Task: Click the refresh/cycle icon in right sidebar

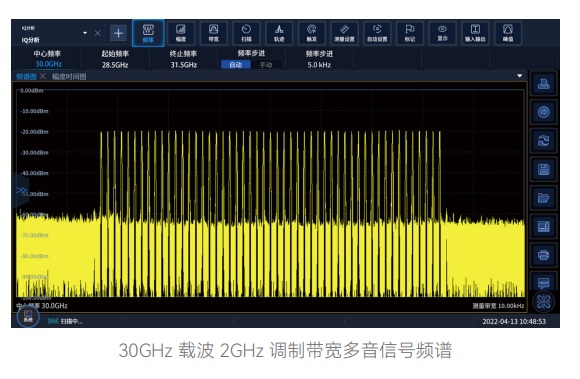Action: [543, 141]
